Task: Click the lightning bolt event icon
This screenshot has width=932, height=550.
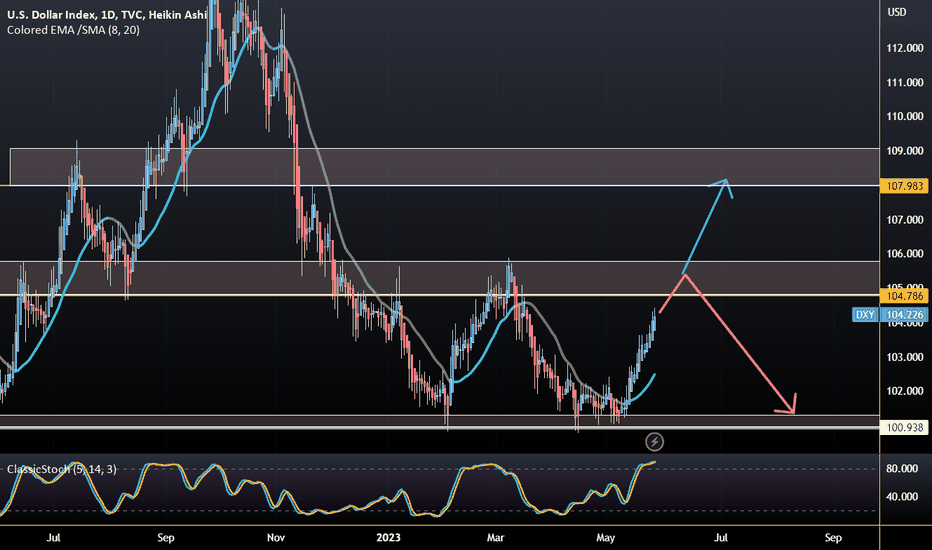Action: pyautogui.click(x=654, y=442)
